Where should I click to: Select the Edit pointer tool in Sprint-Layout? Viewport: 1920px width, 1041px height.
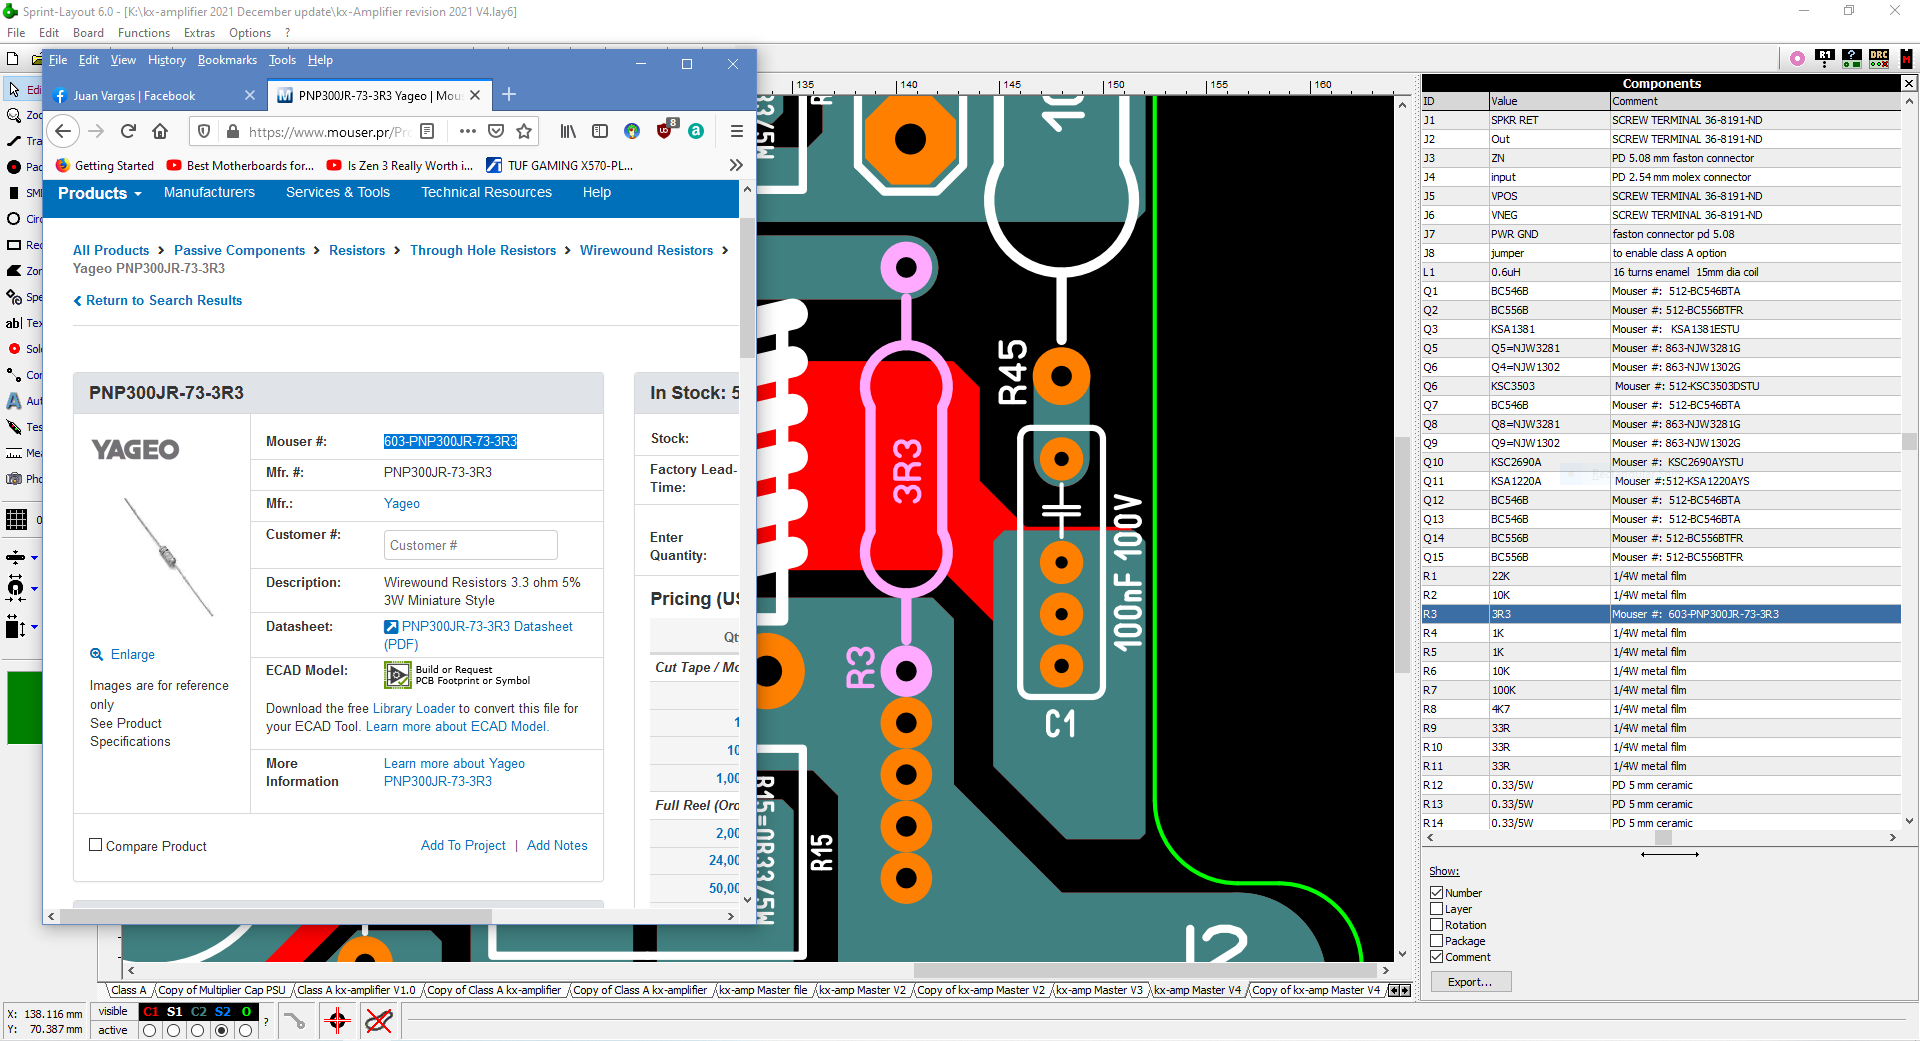(x=22, y=90)
